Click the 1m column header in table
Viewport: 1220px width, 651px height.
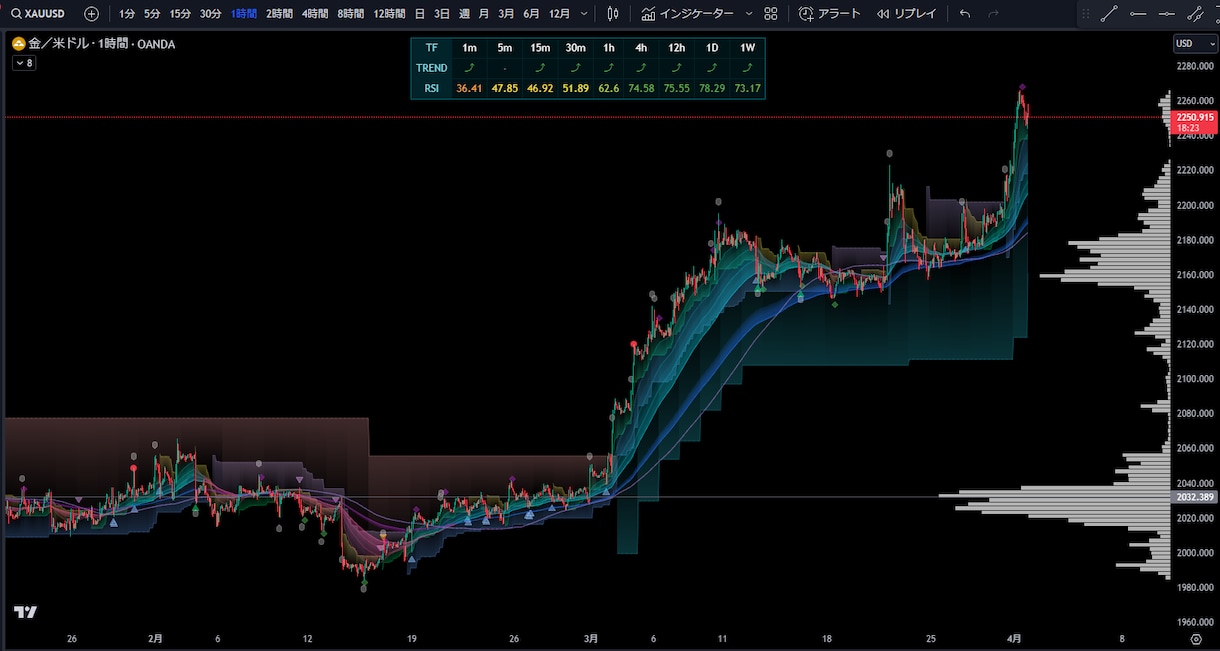coord(469,48)
